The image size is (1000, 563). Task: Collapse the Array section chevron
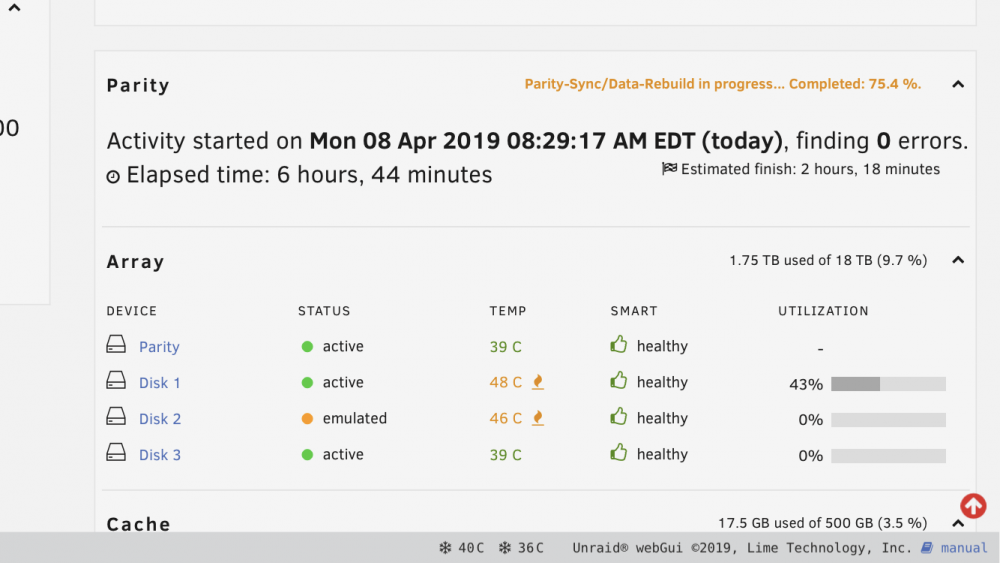[958, 260]
